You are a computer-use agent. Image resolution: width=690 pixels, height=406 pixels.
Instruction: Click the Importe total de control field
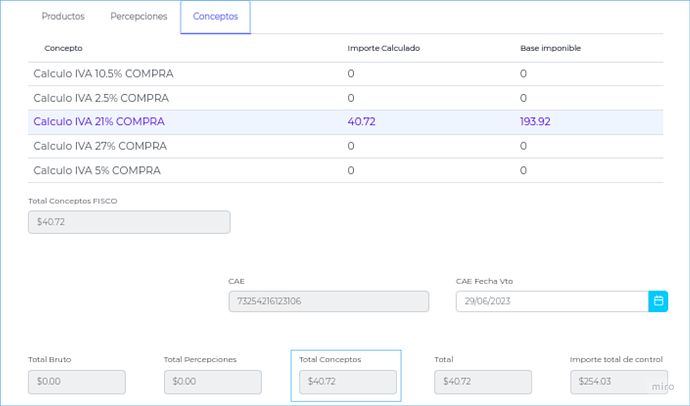tap(619, 382)
